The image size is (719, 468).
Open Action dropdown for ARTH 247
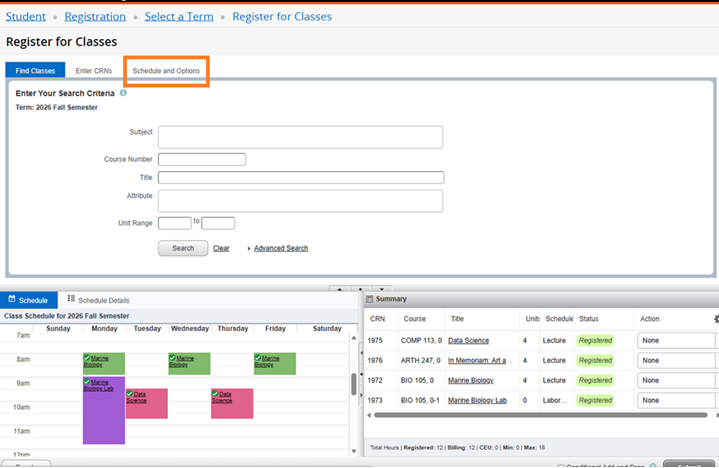click(677, 360)
